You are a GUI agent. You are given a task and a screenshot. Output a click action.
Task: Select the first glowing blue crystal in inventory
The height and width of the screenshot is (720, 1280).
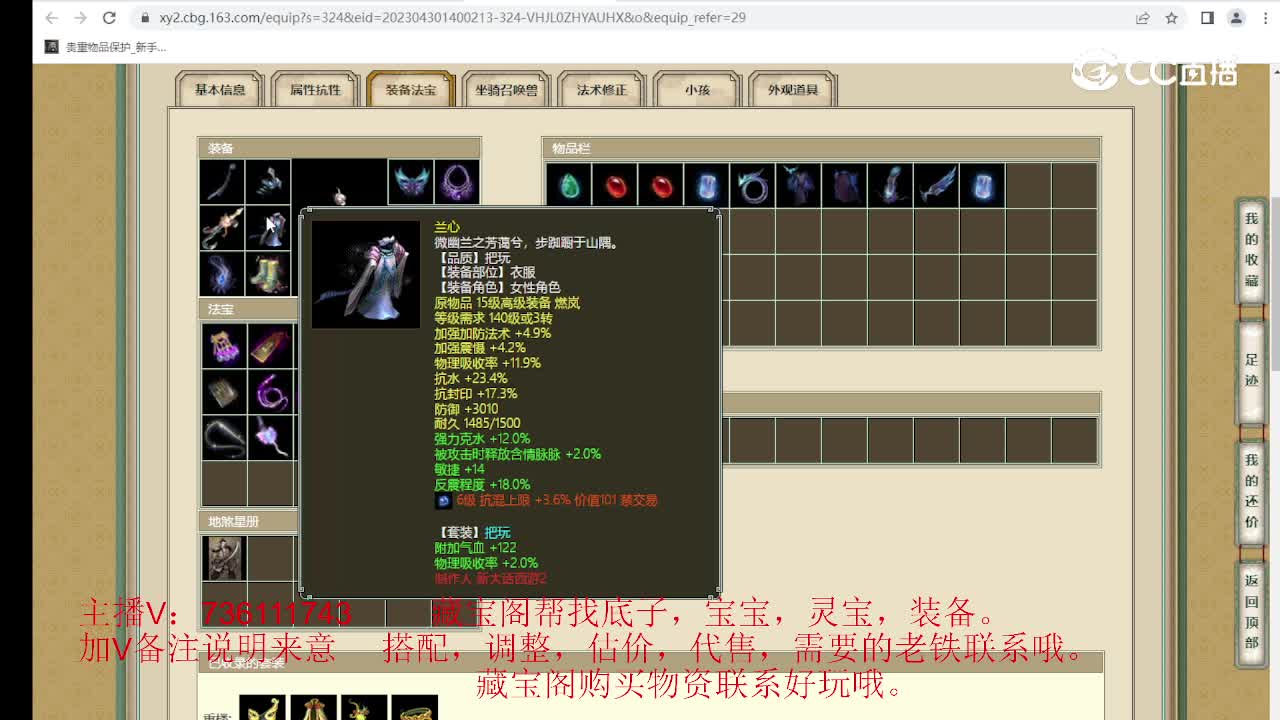point(707,185)
